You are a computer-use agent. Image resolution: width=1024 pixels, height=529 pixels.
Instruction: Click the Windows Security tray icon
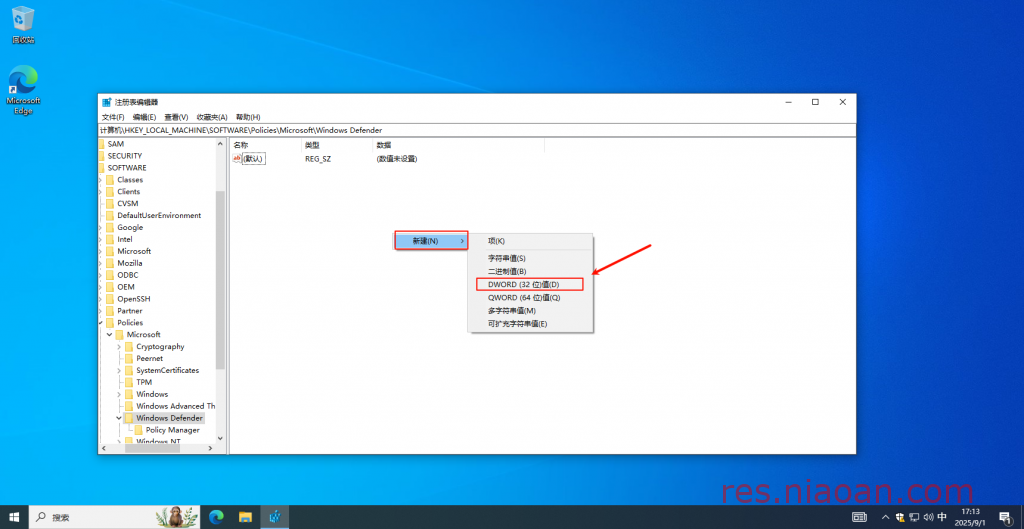900,517
